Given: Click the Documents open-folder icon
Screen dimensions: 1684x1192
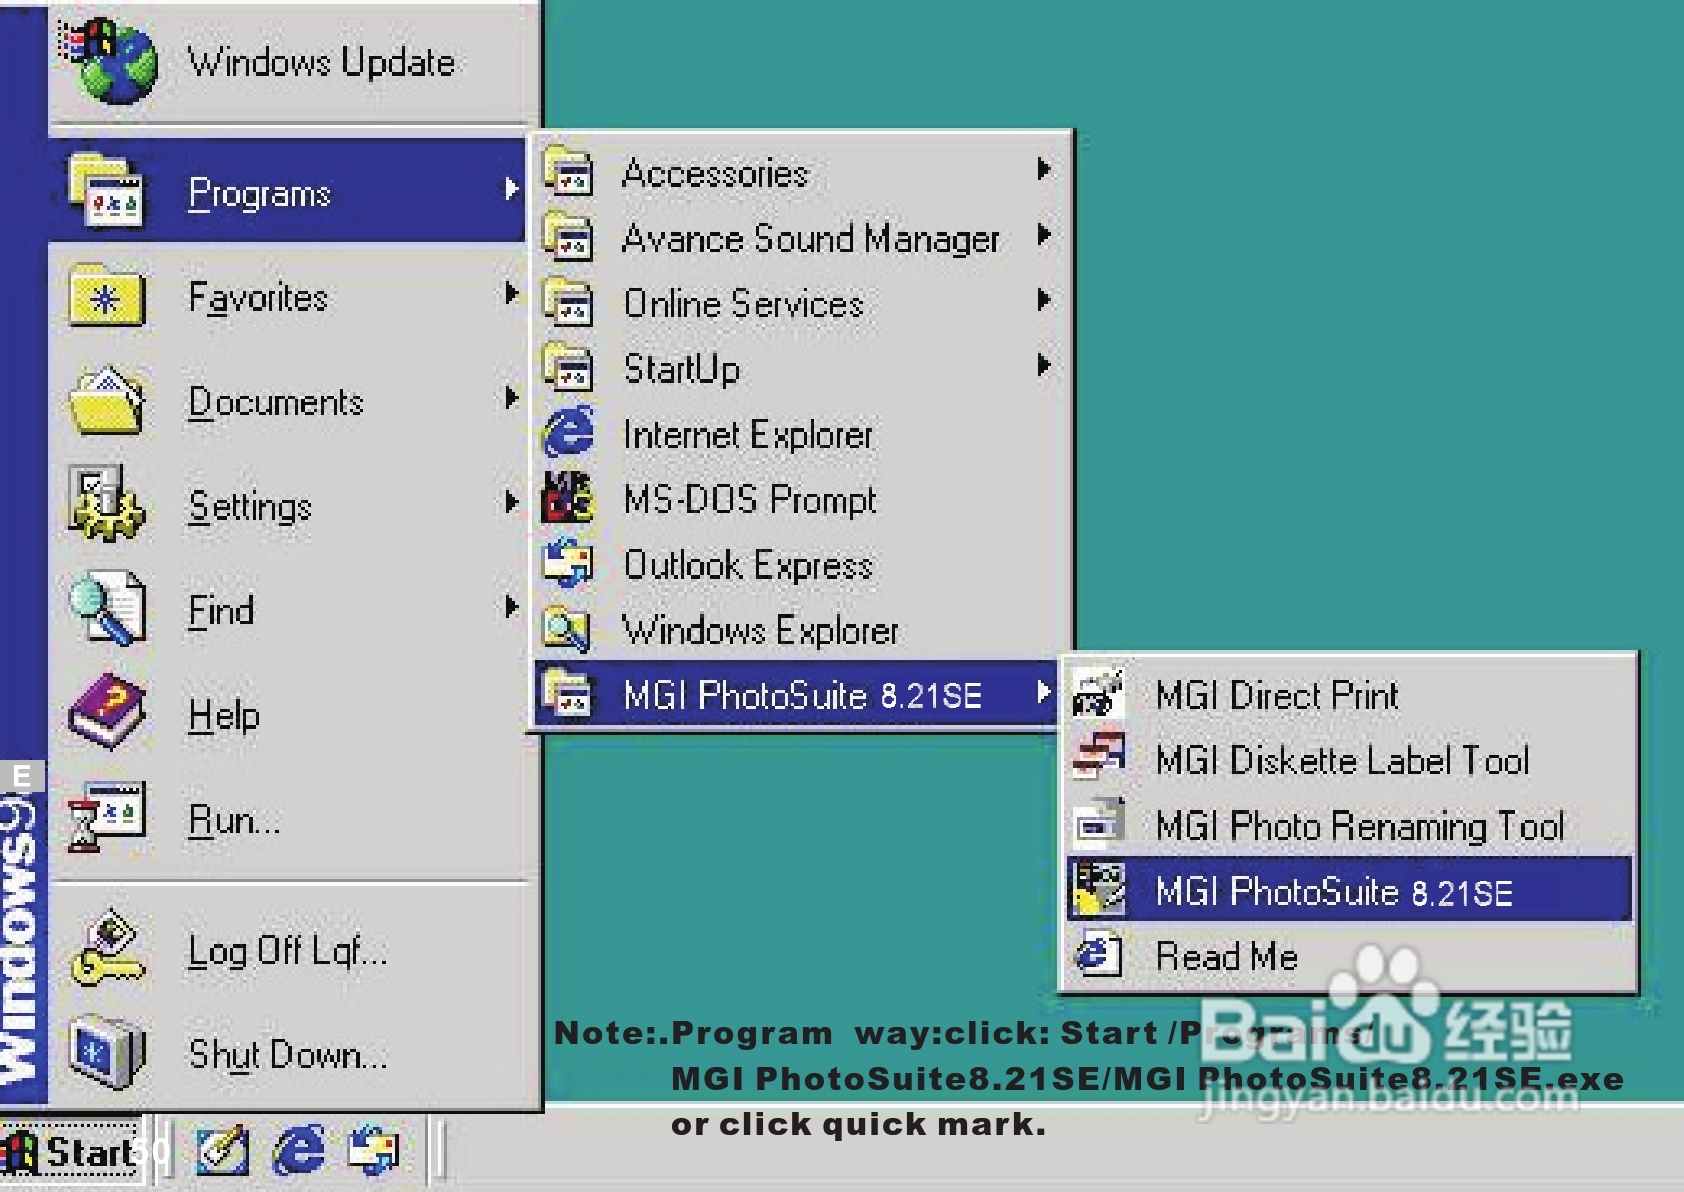Looking at the screenshot, I should point(107,401).
